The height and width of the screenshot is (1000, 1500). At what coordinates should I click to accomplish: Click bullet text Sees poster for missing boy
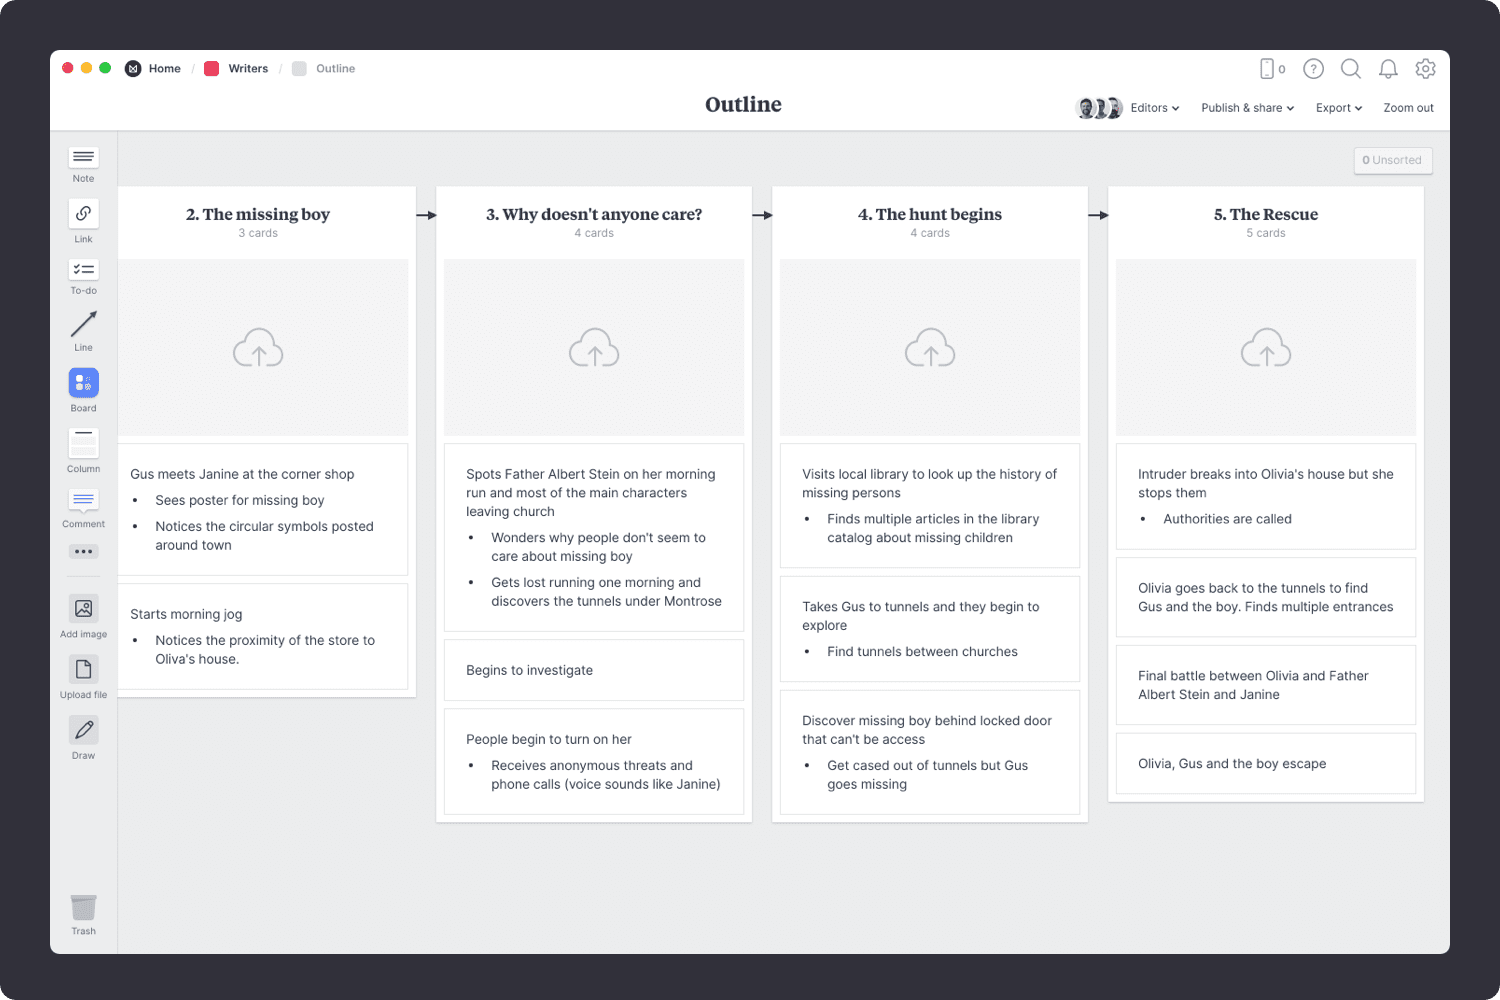coord(240,500)
